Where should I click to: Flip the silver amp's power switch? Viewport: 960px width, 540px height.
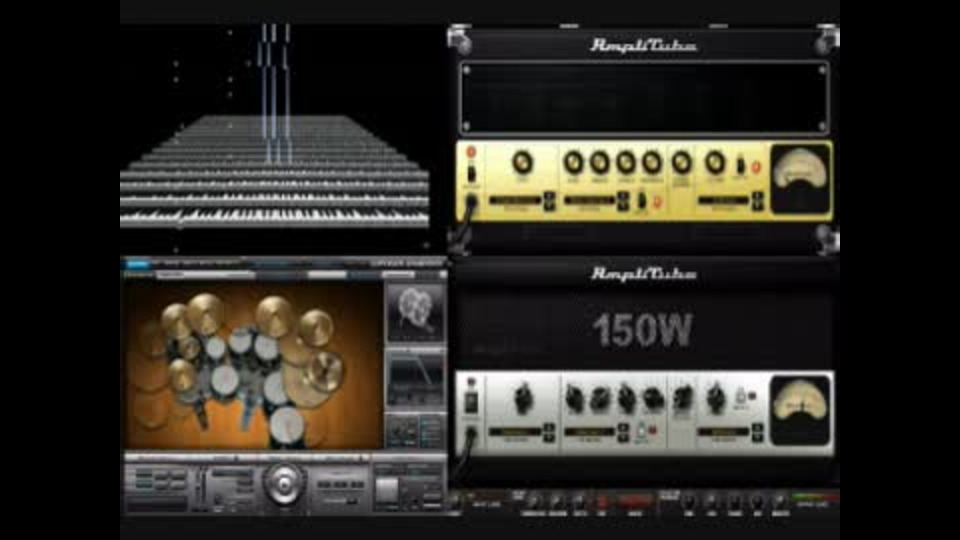[x=471, y=402]
